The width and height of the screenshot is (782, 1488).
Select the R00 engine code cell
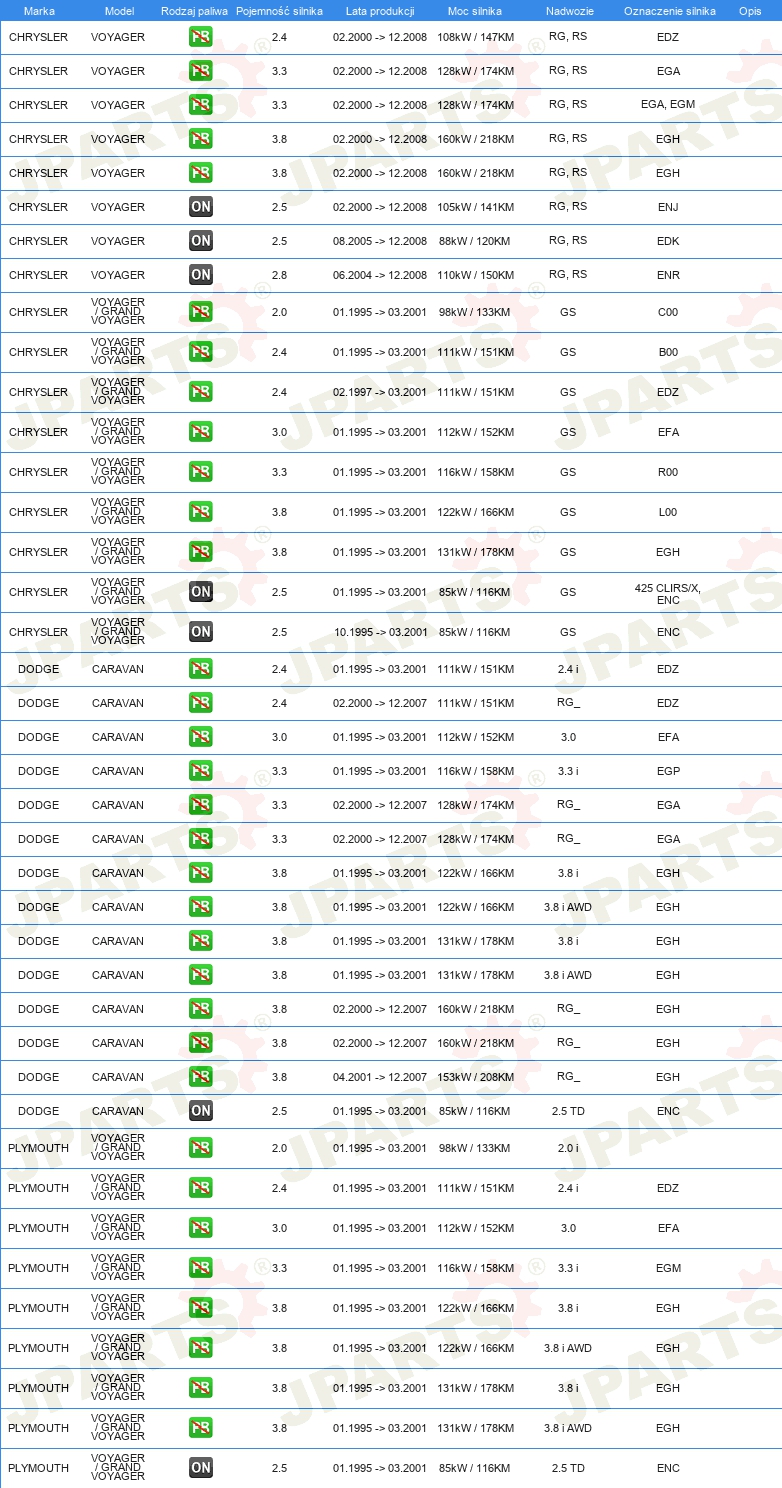(668, 472)
